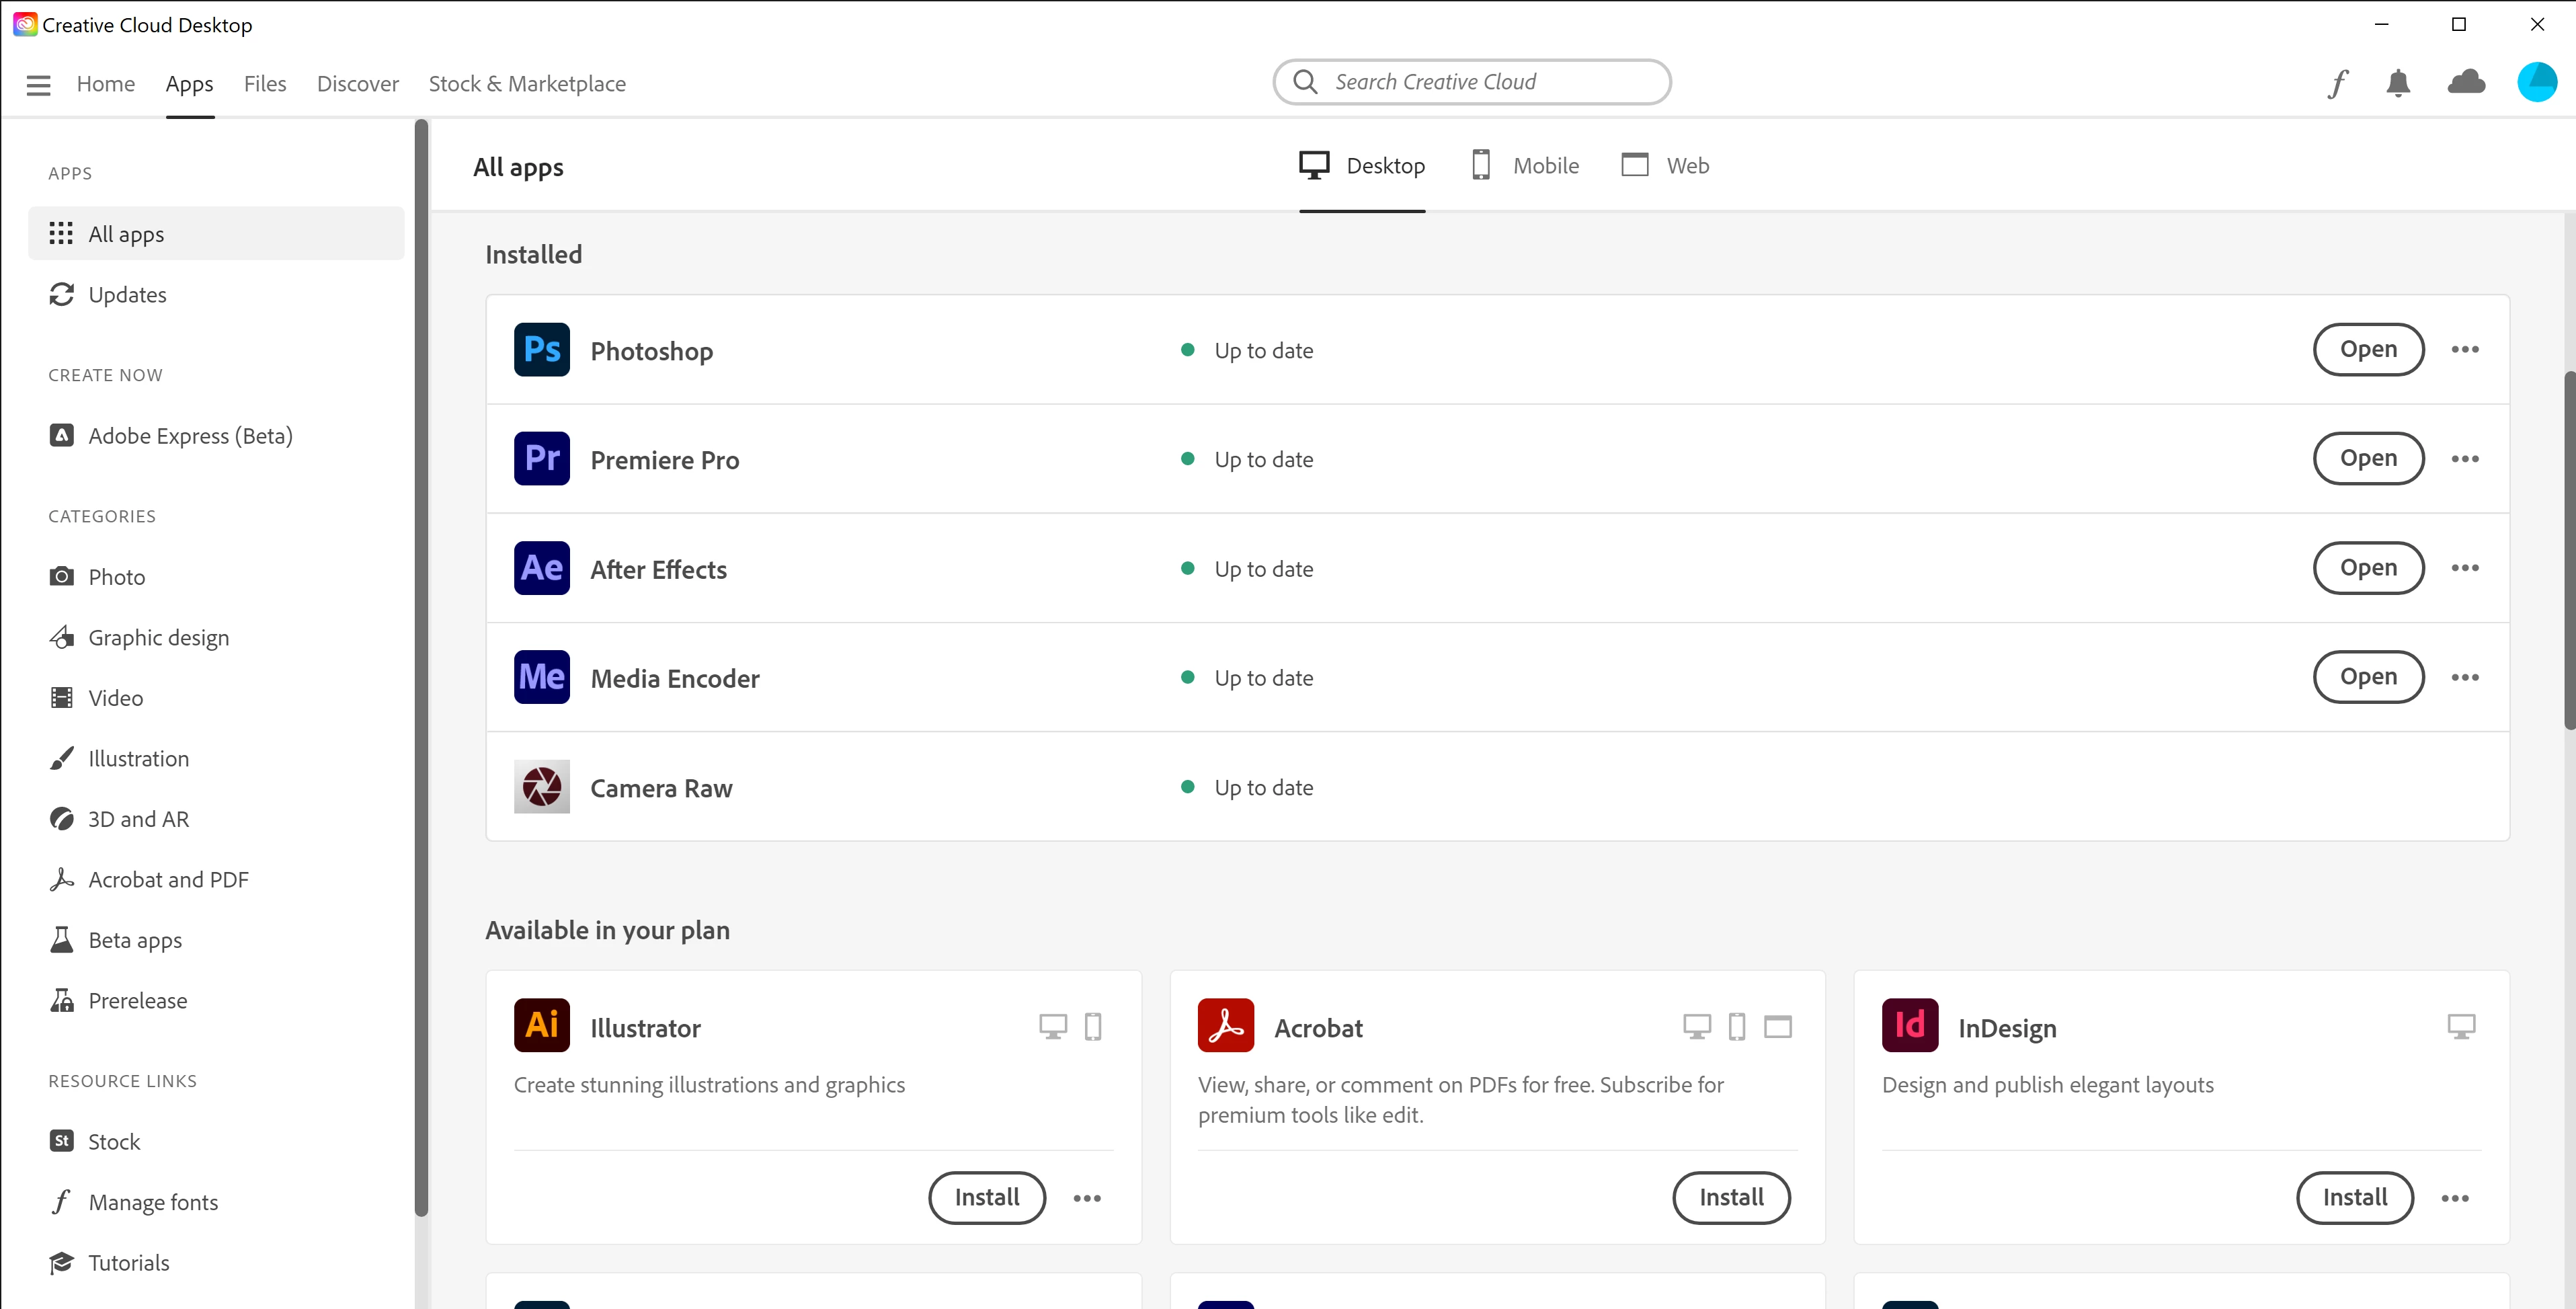Switch to the Web tab
2576x1309 pixels.
coord(1665,166)
